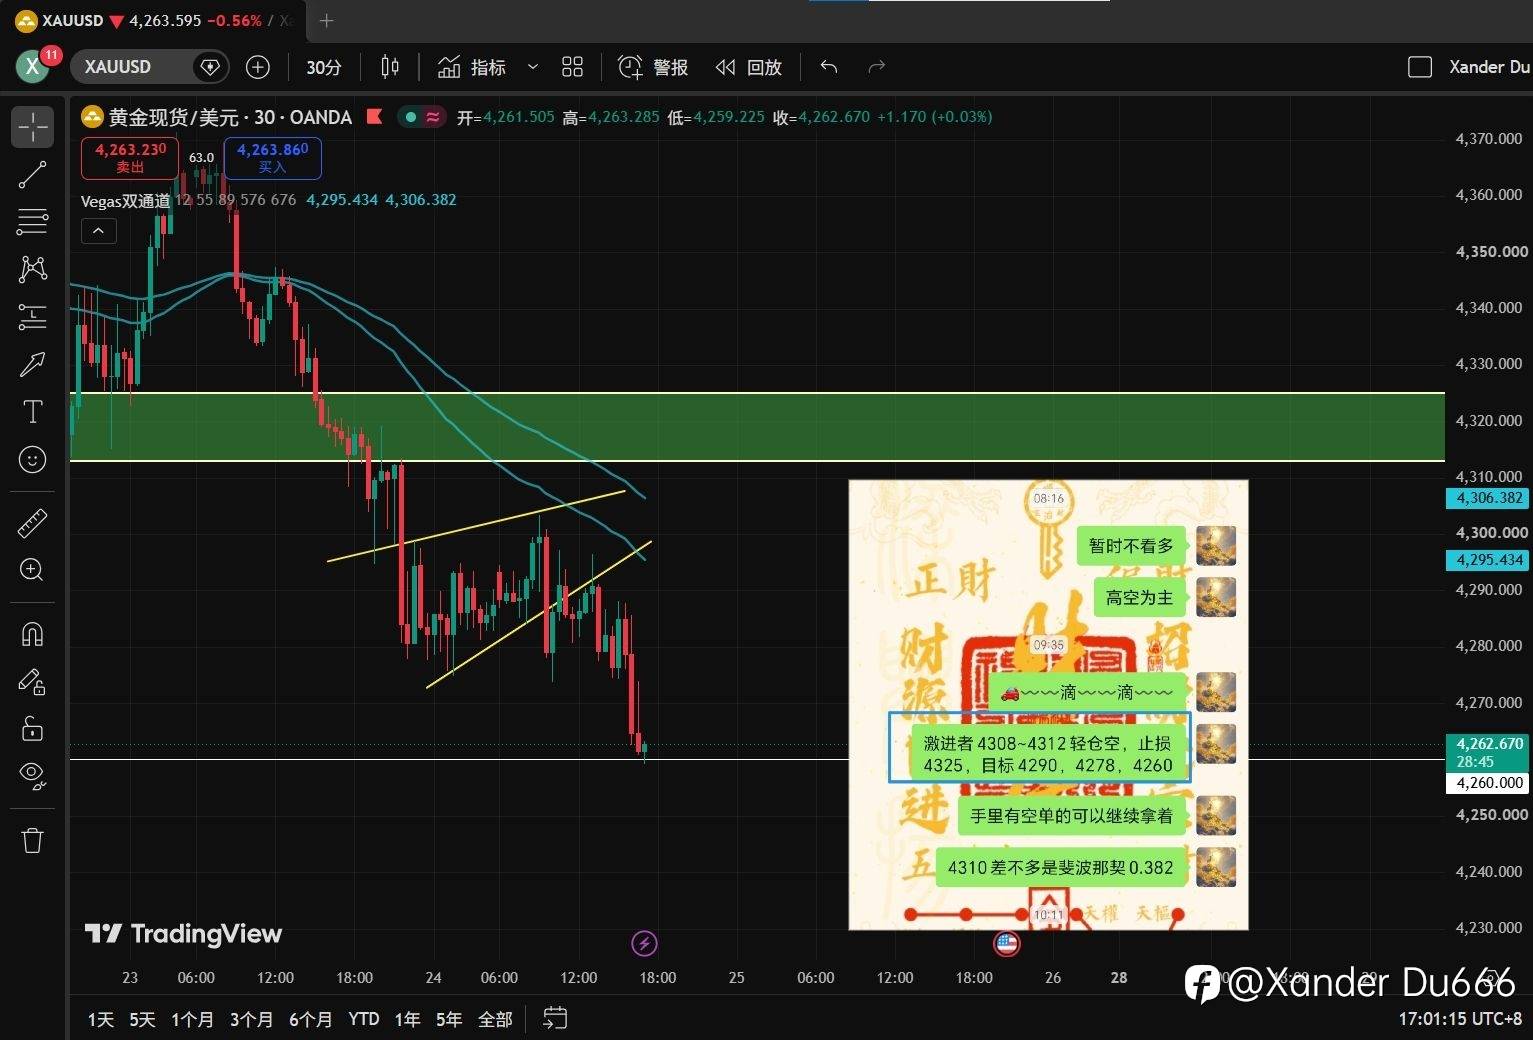Delete drawings with the trash icon
Screen dimensions: 1533x1040
[32, 840]
